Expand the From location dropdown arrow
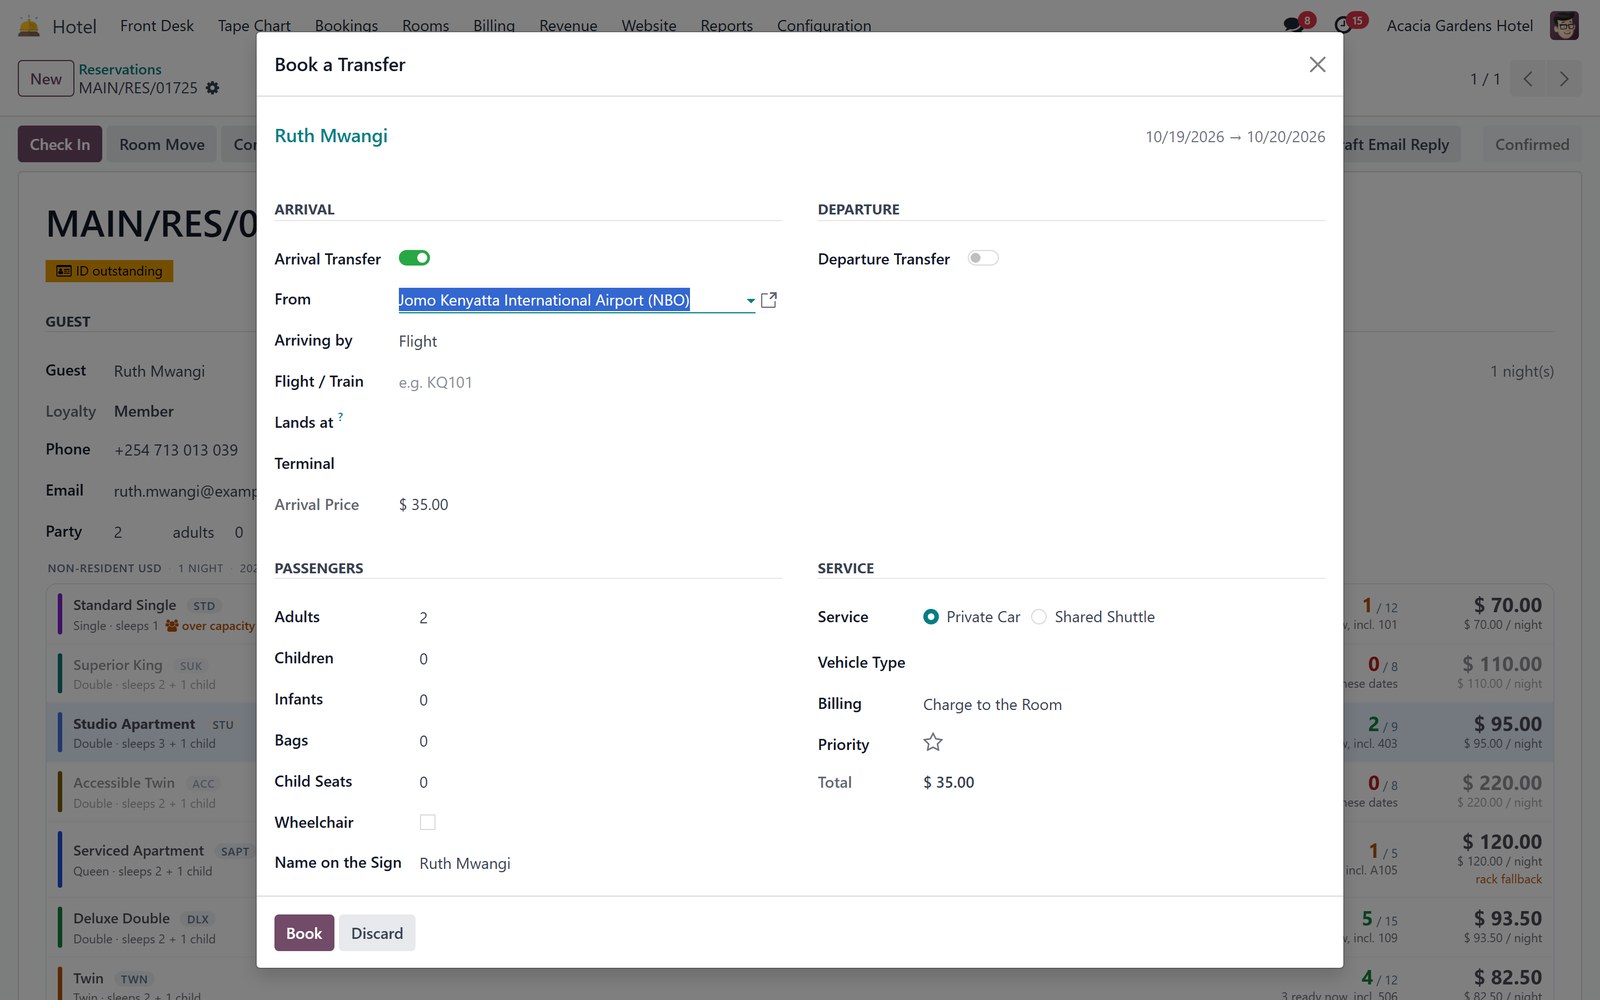Screen dimensions: 1600x1000 750,301
